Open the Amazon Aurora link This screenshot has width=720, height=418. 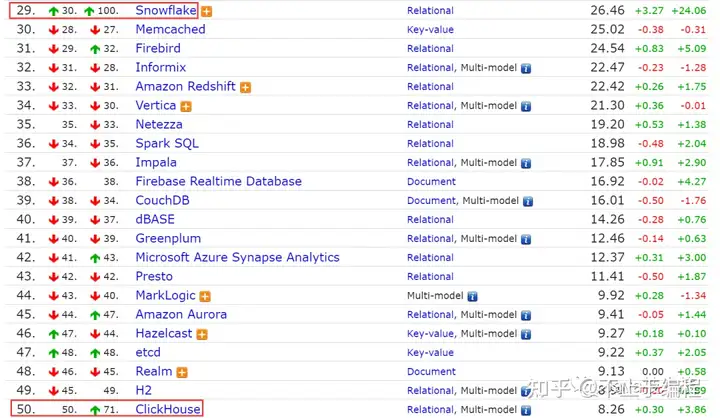(181, 314)
